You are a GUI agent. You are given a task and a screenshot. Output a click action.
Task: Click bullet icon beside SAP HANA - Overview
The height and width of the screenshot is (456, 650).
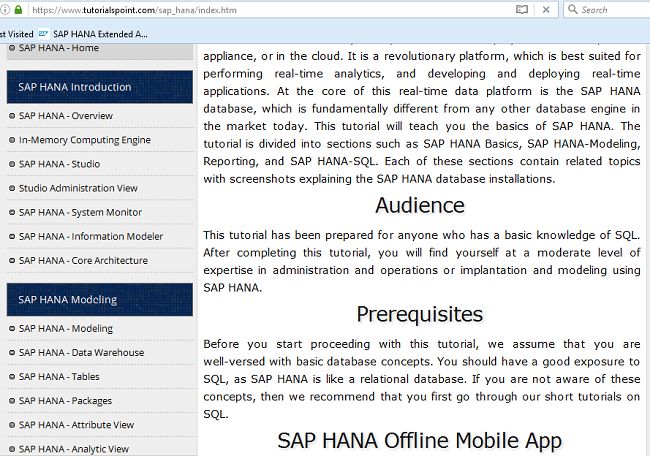11,116
